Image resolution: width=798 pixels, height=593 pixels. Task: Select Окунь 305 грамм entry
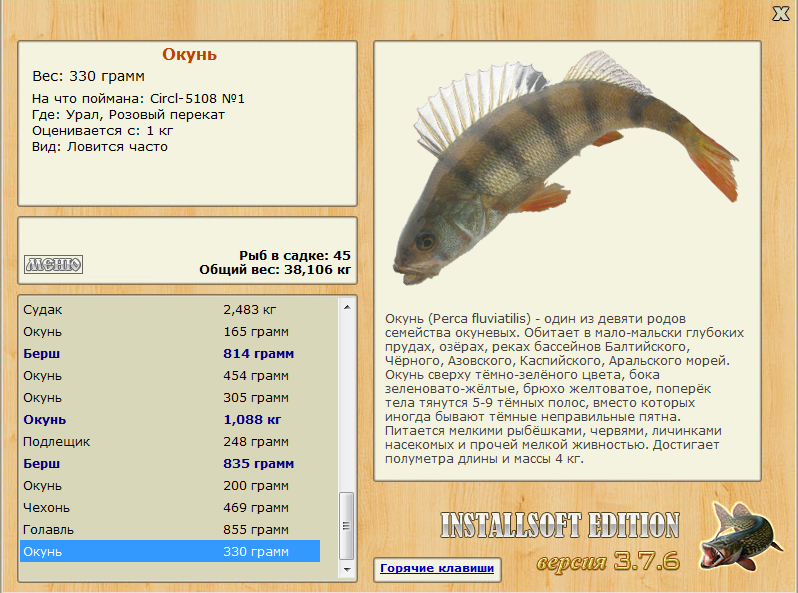point(170,398)
